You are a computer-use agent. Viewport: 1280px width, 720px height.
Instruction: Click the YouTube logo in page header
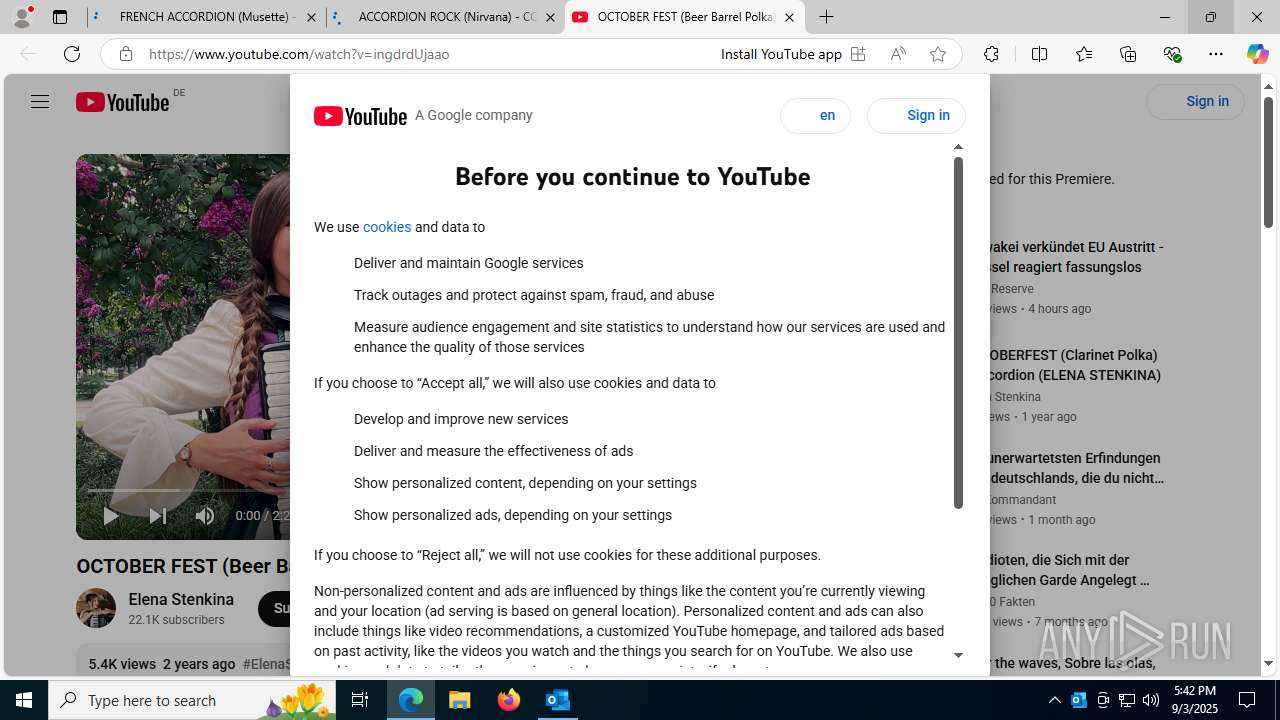123,102
